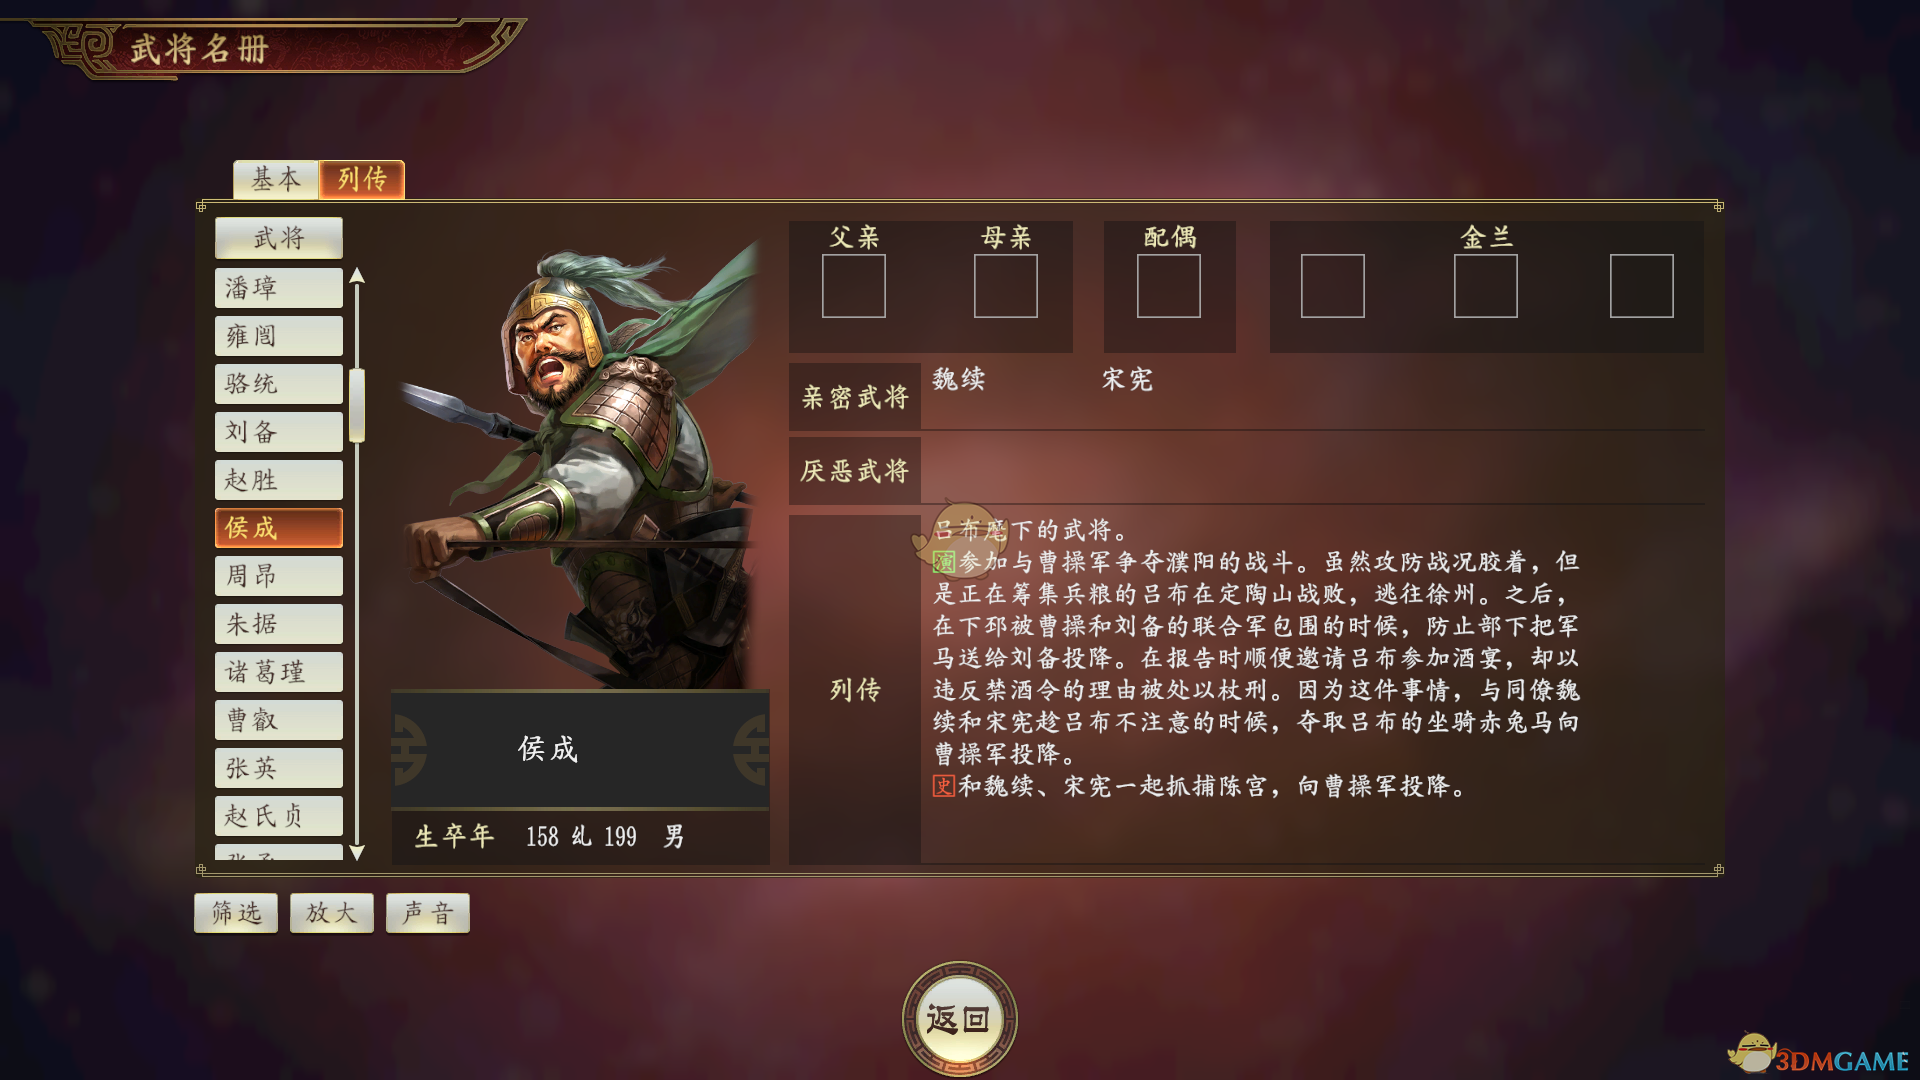
Task: Select the middle 金兰 portrait slot
Action: coord(1486,286)
